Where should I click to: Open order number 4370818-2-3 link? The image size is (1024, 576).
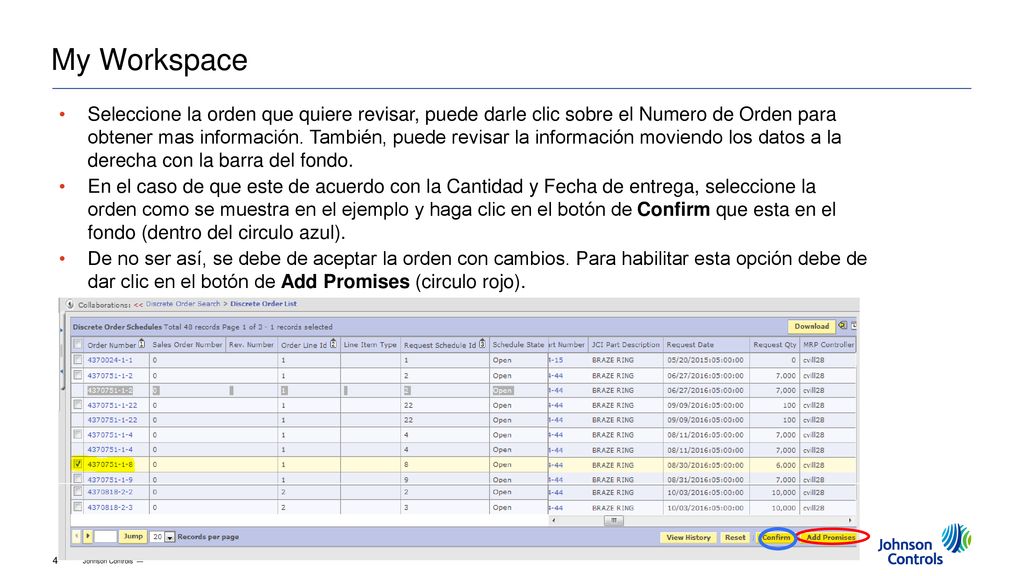coord(110,507)
